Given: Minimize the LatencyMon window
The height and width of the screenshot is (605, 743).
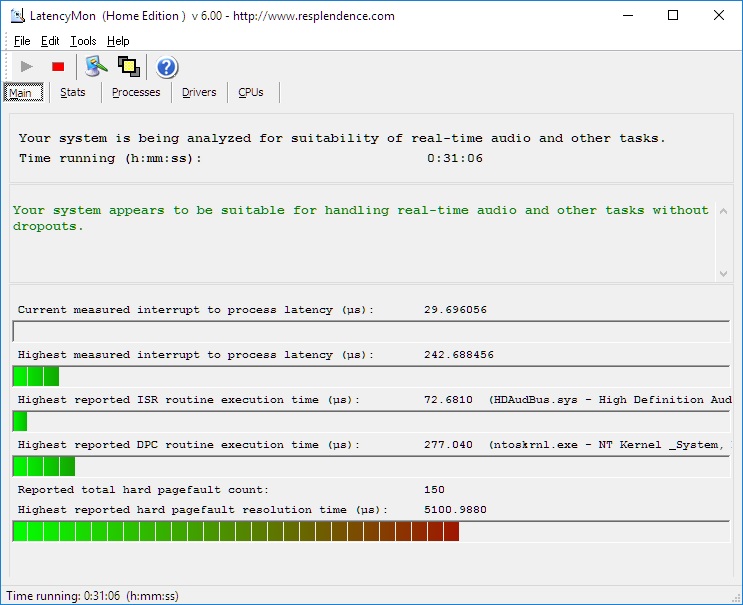Looking at the screenshot, I should pos(628,15).
